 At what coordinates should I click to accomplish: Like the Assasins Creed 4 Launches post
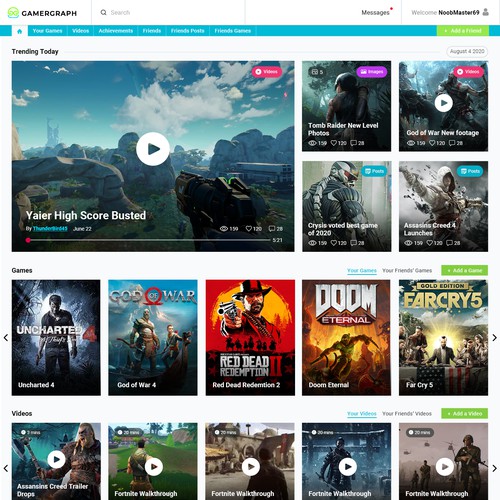[430, 243]
